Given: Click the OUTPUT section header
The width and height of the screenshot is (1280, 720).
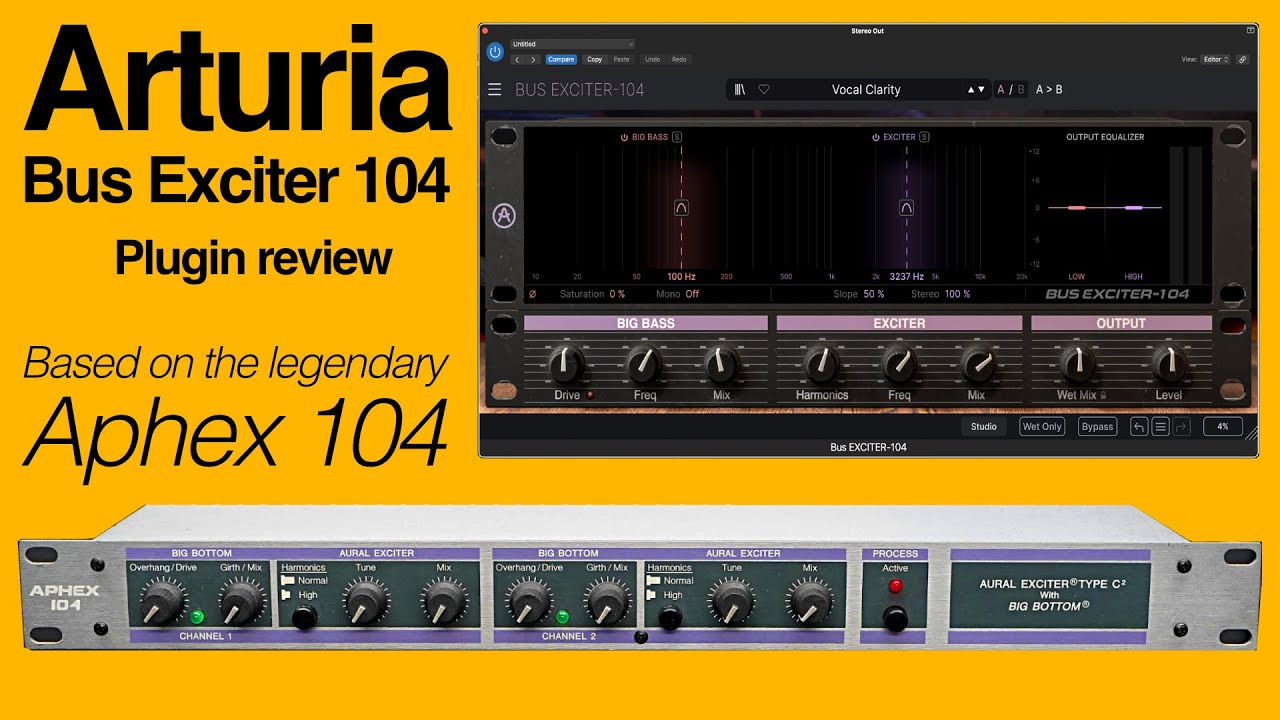Looking at the screenshot, I should [1121, 323].
